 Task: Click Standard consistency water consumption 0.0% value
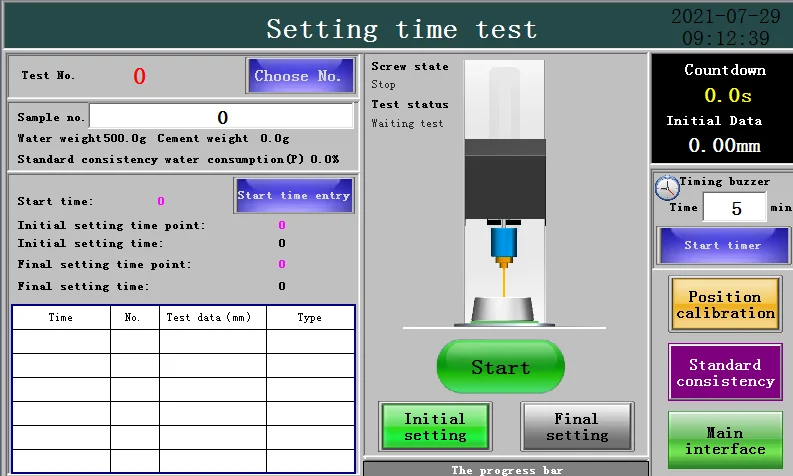[x=325, y=159]
